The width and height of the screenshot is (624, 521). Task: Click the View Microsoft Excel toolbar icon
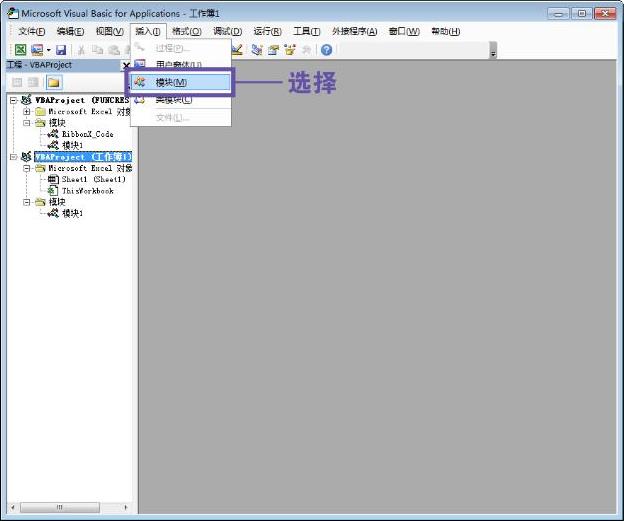[x=20, y=50]
